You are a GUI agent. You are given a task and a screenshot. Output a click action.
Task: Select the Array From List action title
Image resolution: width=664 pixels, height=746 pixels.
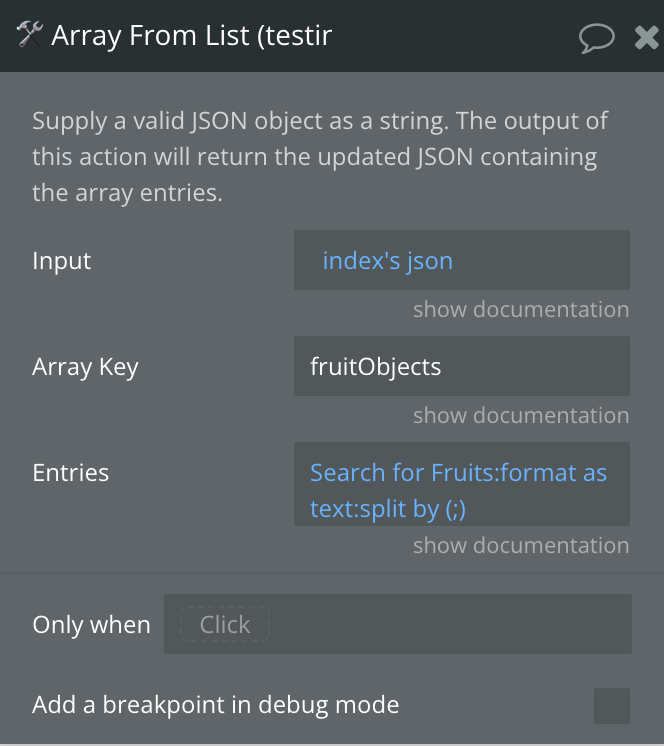[191, 36]
